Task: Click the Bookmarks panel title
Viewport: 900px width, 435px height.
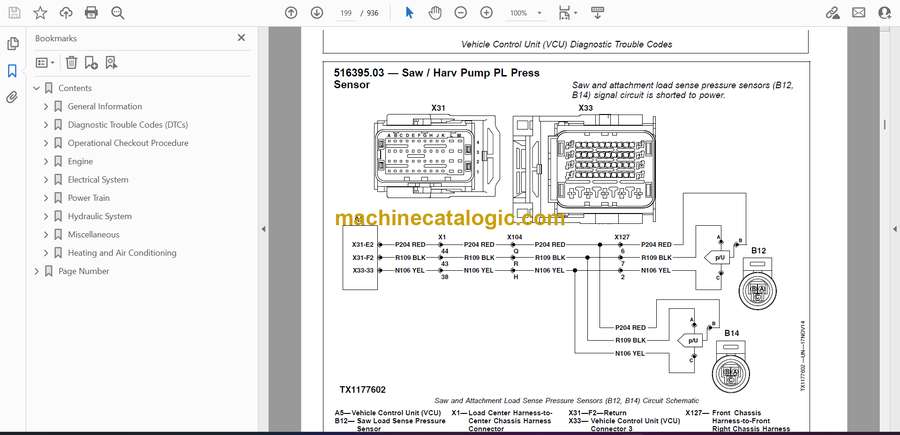Action: (x=56, y=38)
